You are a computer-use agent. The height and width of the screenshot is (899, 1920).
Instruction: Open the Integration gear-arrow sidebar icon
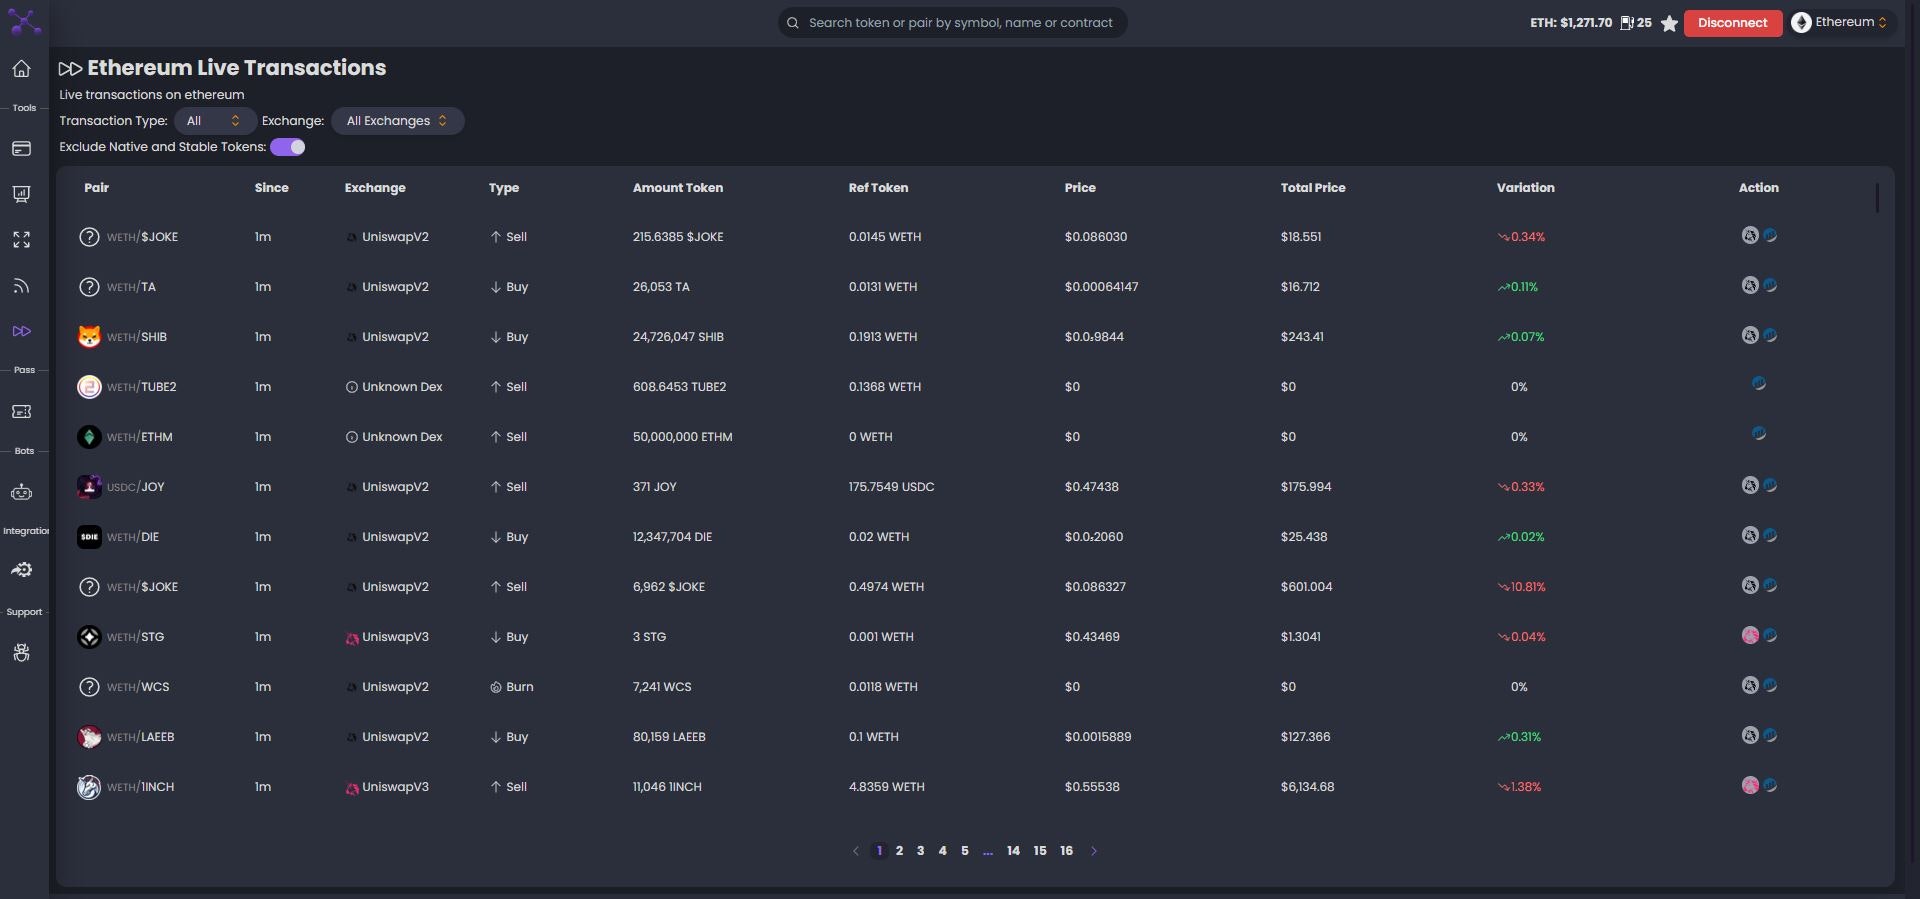click(x=21, y=570)
